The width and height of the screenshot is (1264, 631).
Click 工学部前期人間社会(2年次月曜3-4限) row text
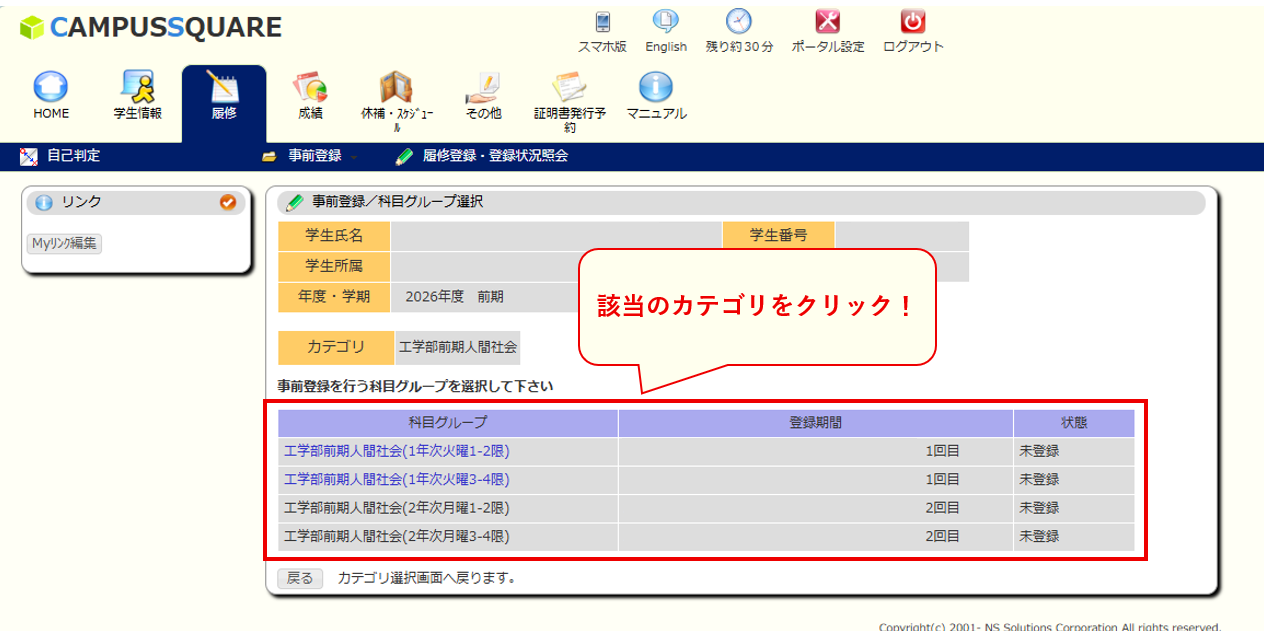pos(397,536)
